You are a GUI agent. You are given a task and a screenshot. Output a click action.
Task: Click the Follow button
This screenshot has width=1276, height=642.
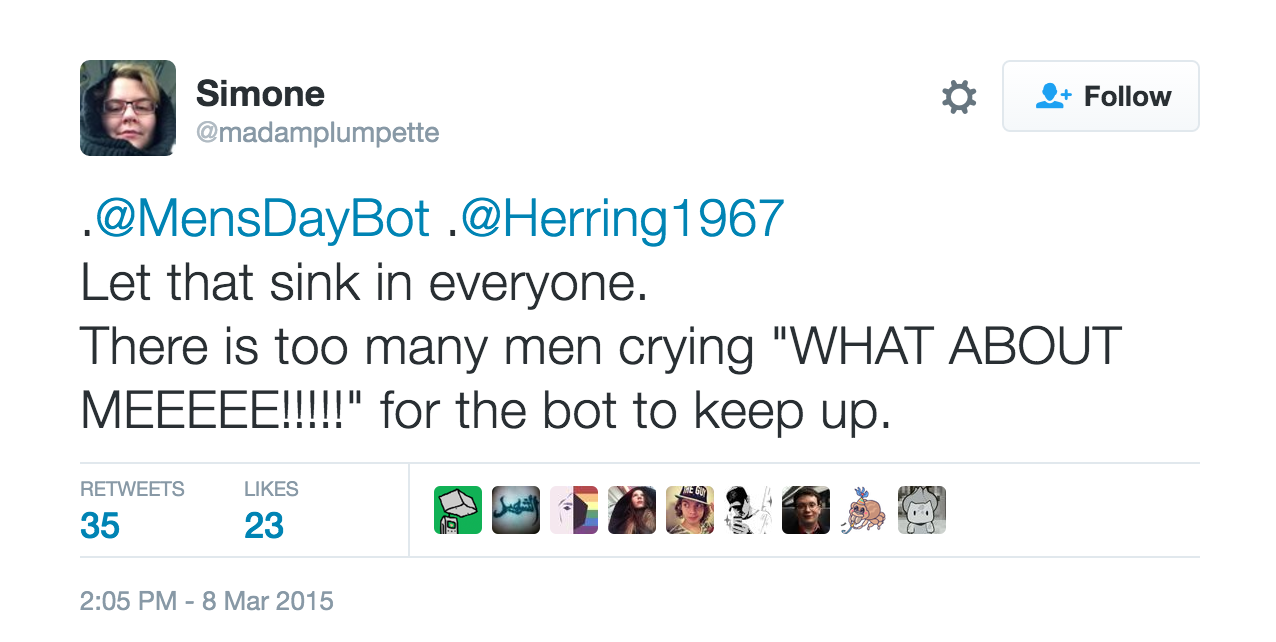1100,96
